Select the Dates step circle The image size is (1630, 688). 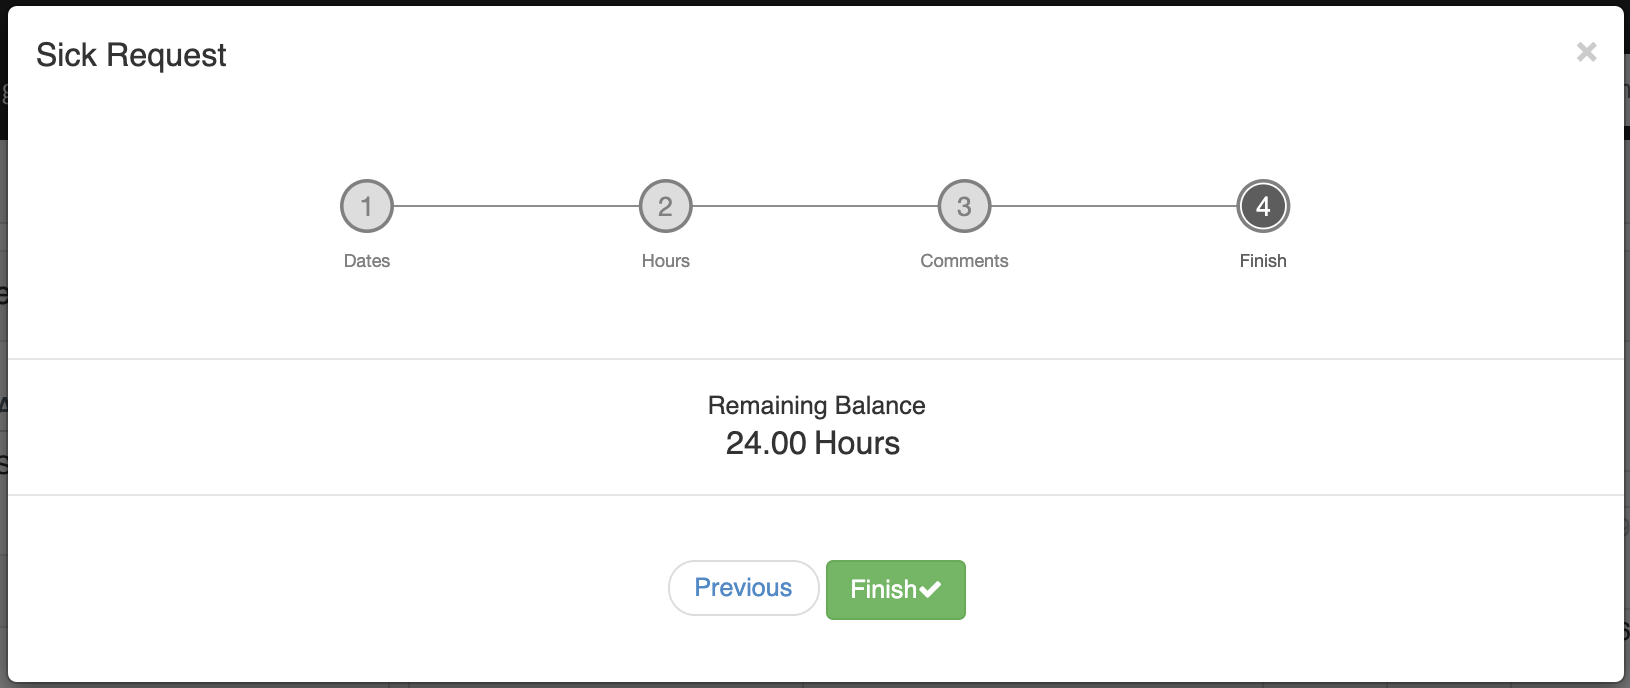click(367, 207)
